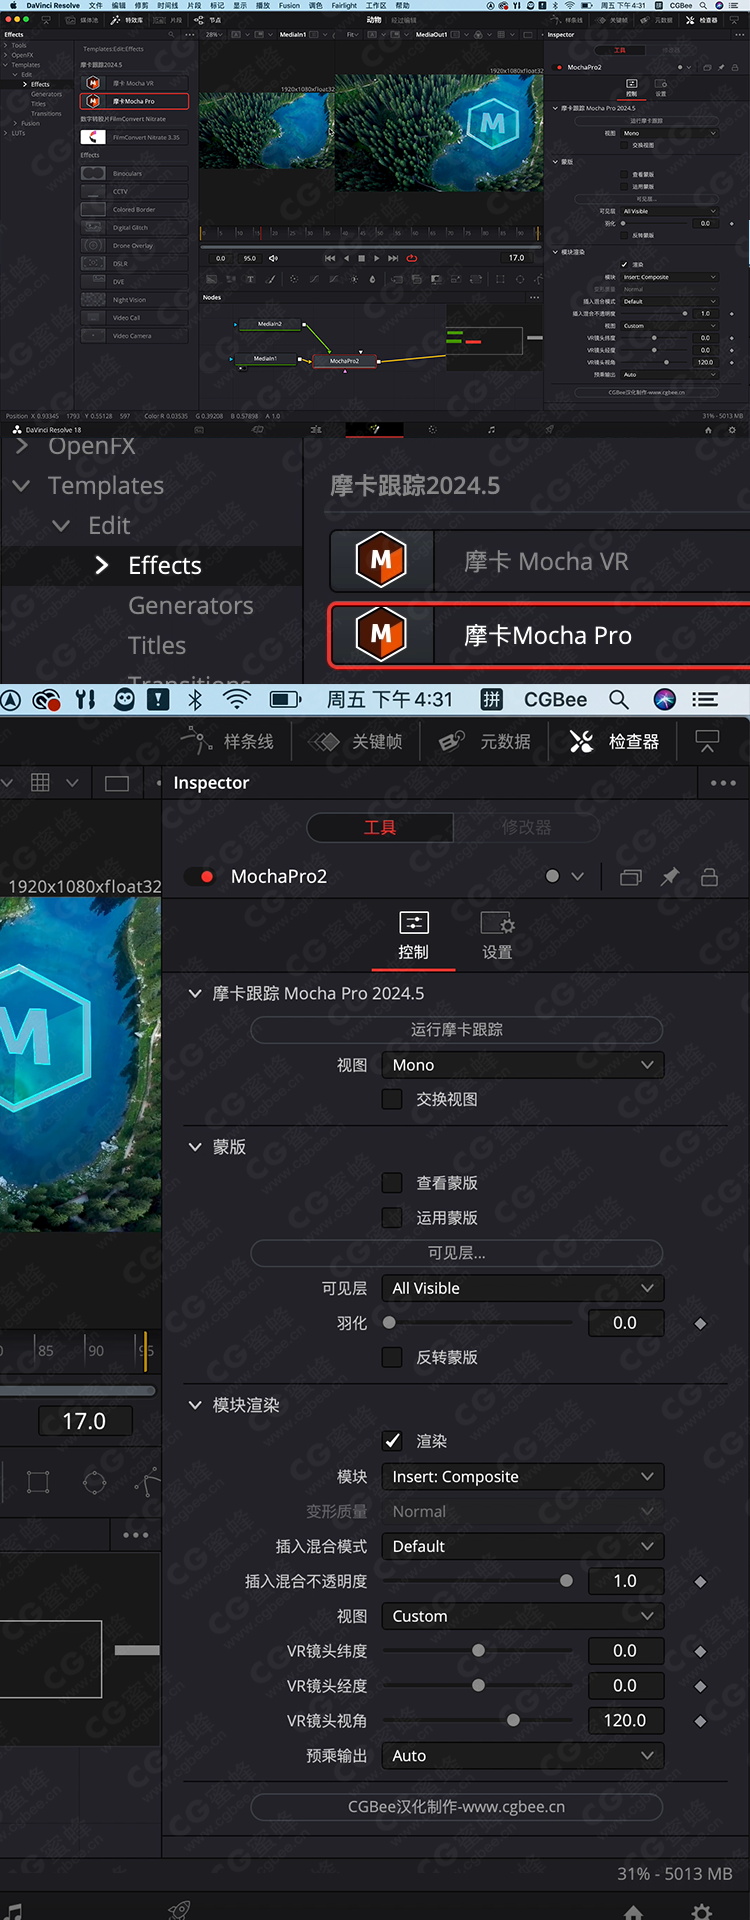Check the enlarged 运用蒙版 checkbox
750x1920 pixels.
point(393,1218)
